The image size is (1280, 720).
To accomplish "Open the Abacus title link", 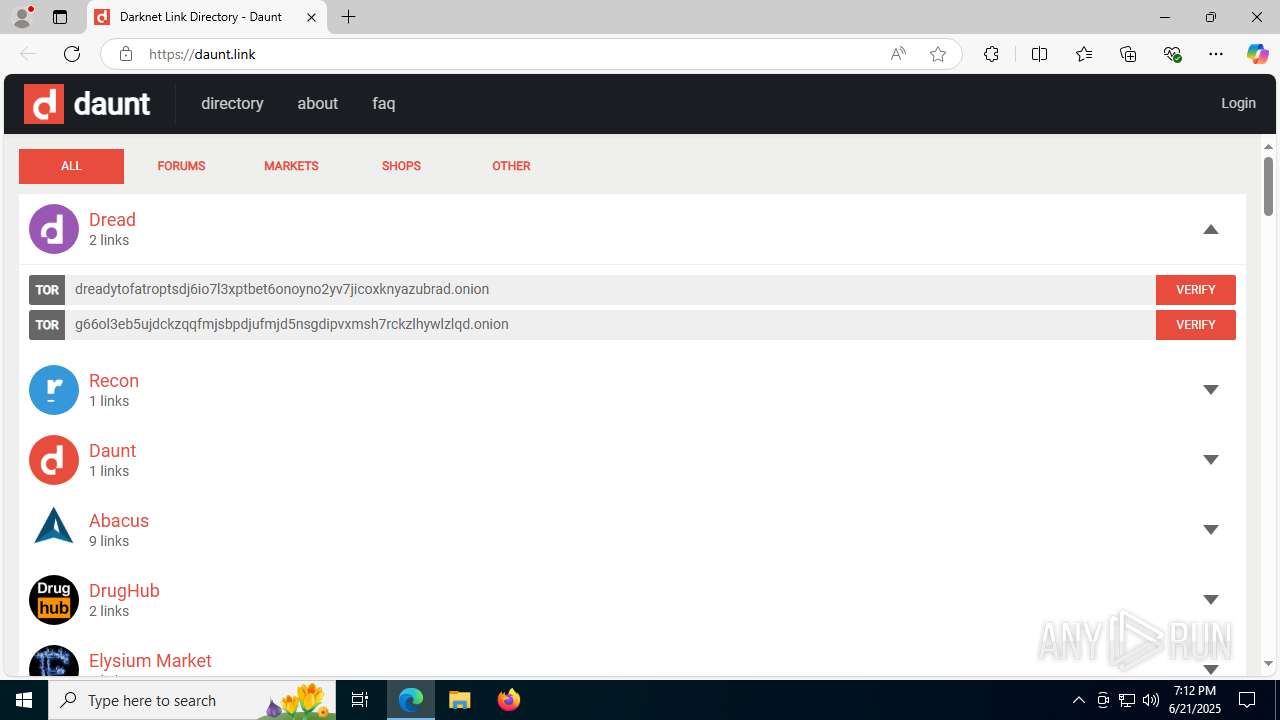I will click(x=119, y=521).
